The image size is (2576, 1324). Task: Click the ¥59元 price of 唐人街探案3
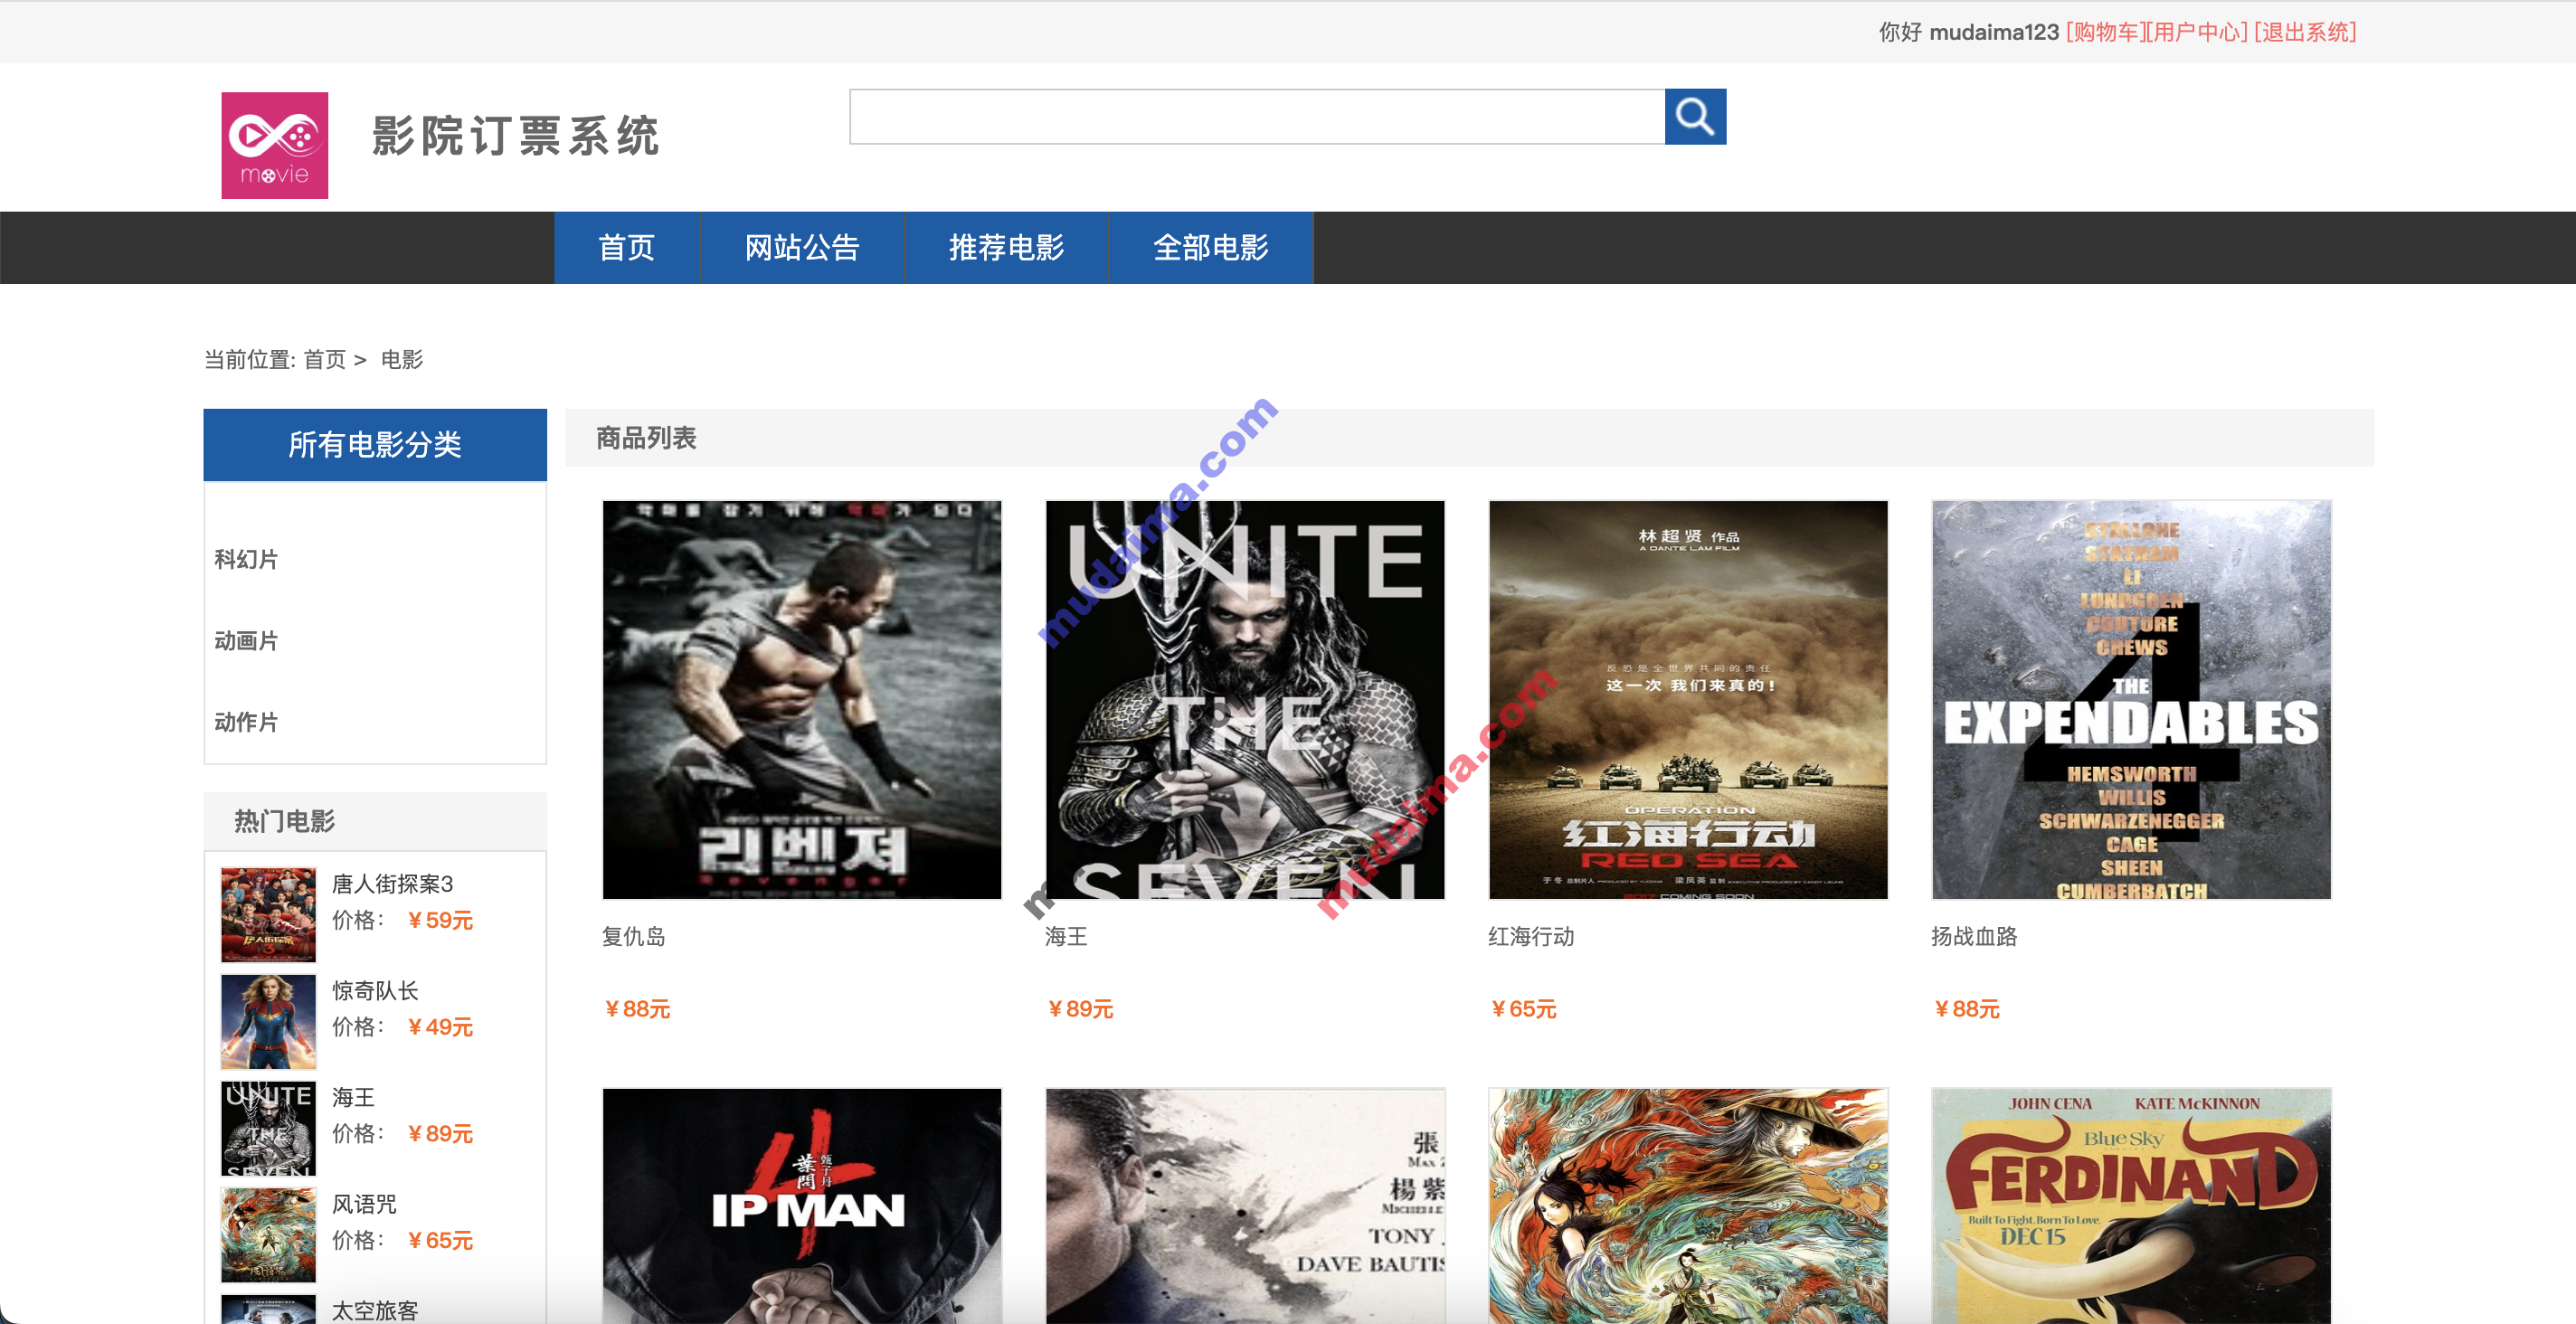(x=440, y=920)
